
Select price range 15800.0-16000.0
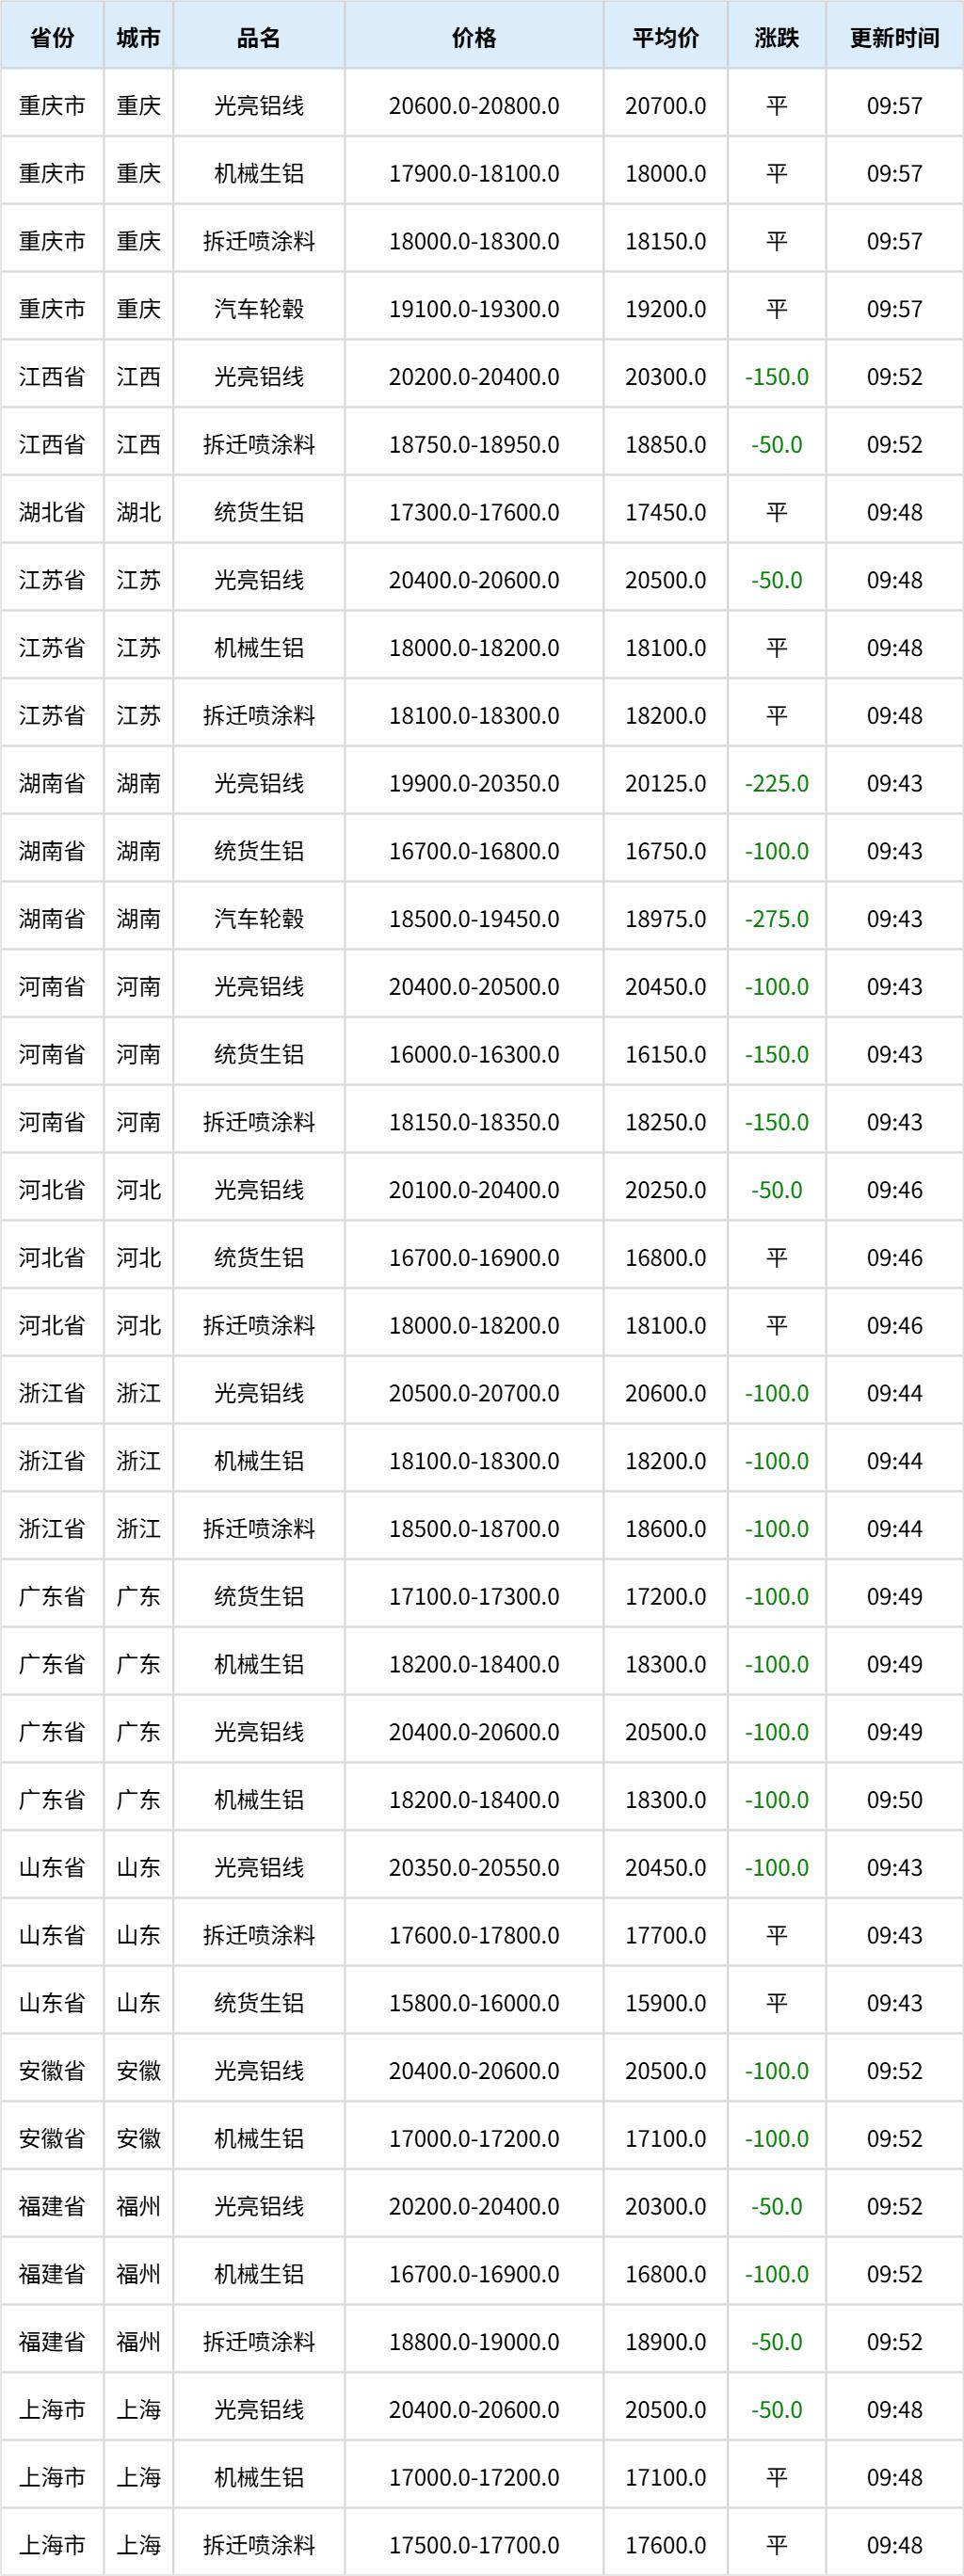[x=474, y=2003]
